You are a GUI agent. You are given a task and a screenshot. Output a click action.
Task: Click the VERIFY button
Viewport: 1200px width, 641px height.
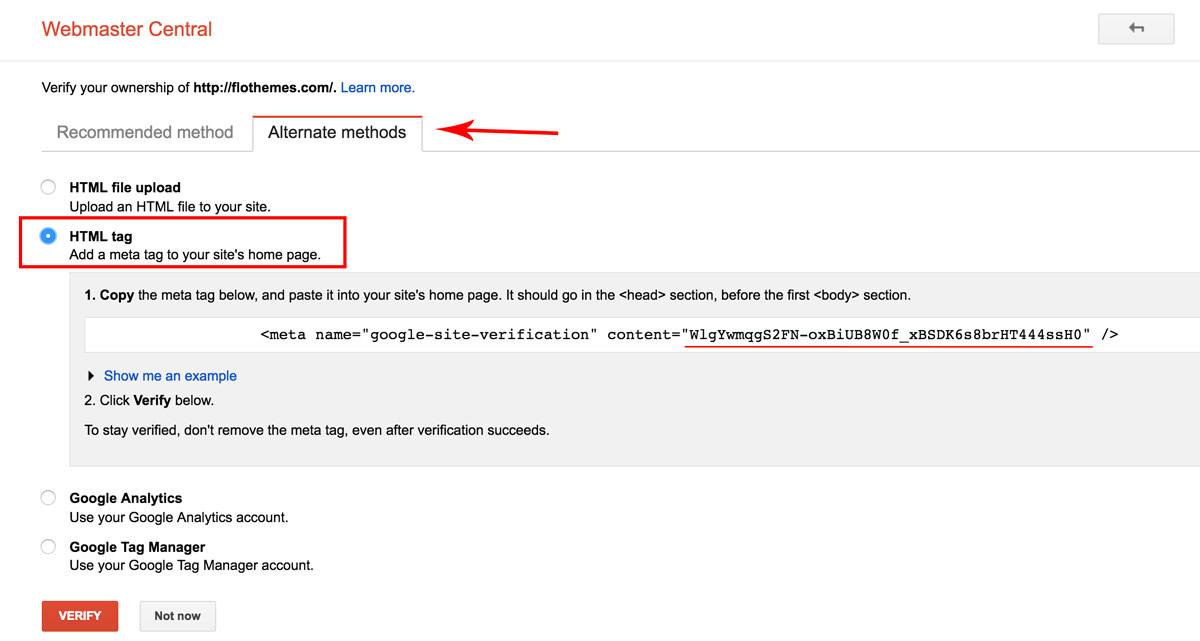(79, 616)
